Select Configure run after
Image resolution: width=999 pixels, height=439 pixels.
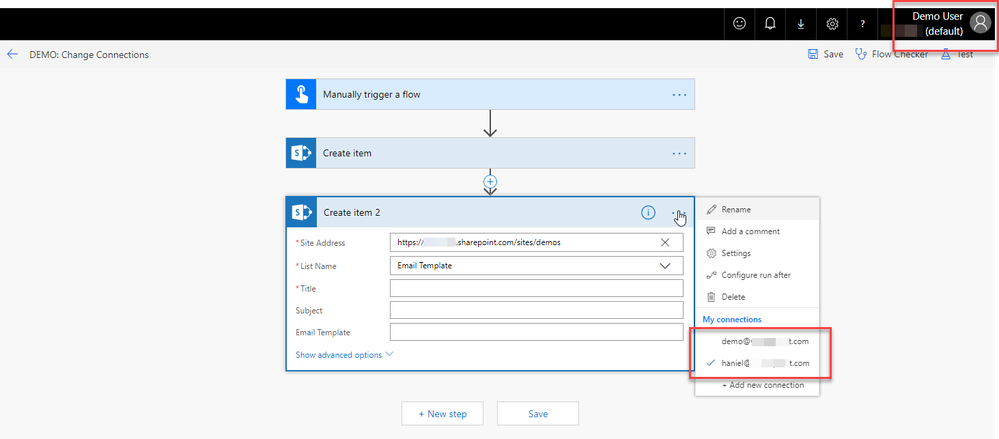pos(757,275)
